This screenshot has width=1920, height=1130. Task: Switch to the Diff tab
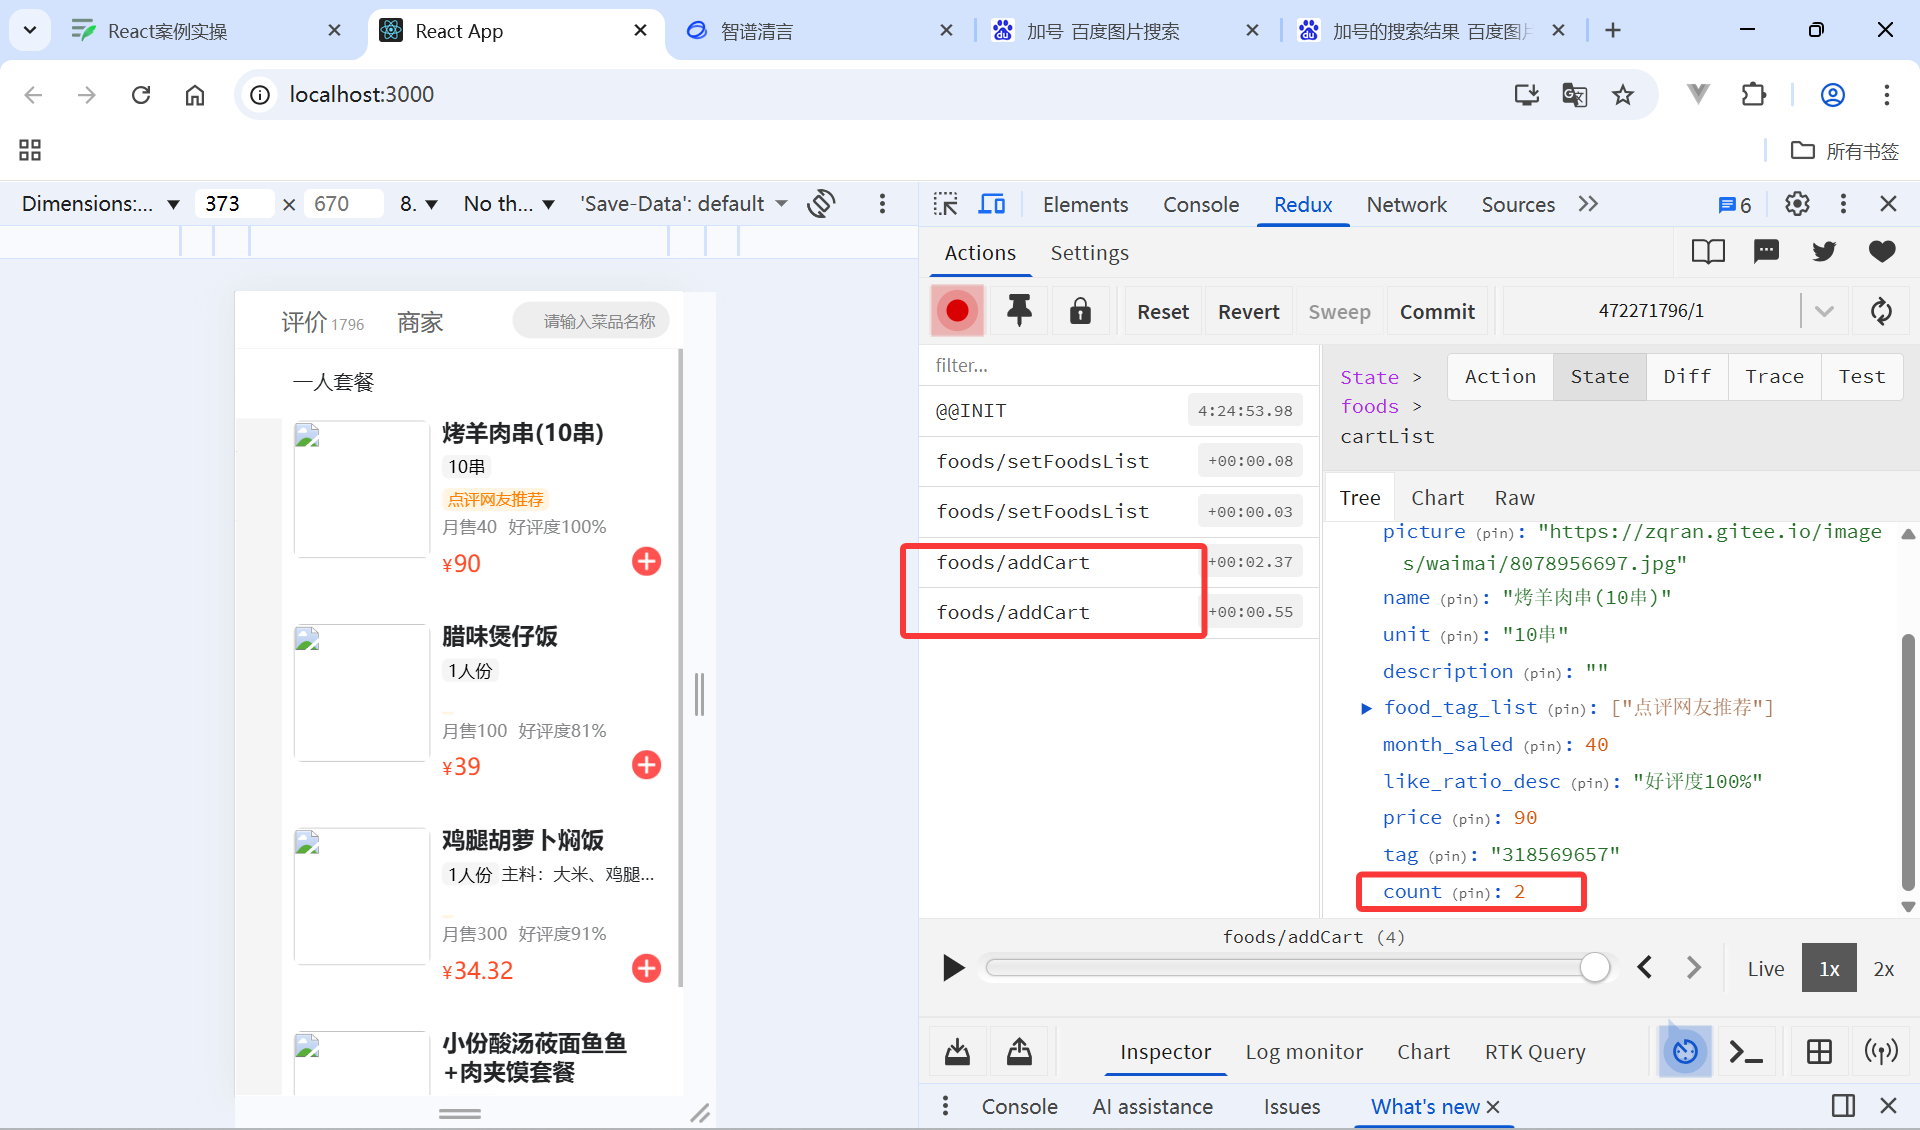coord(1687,377)
